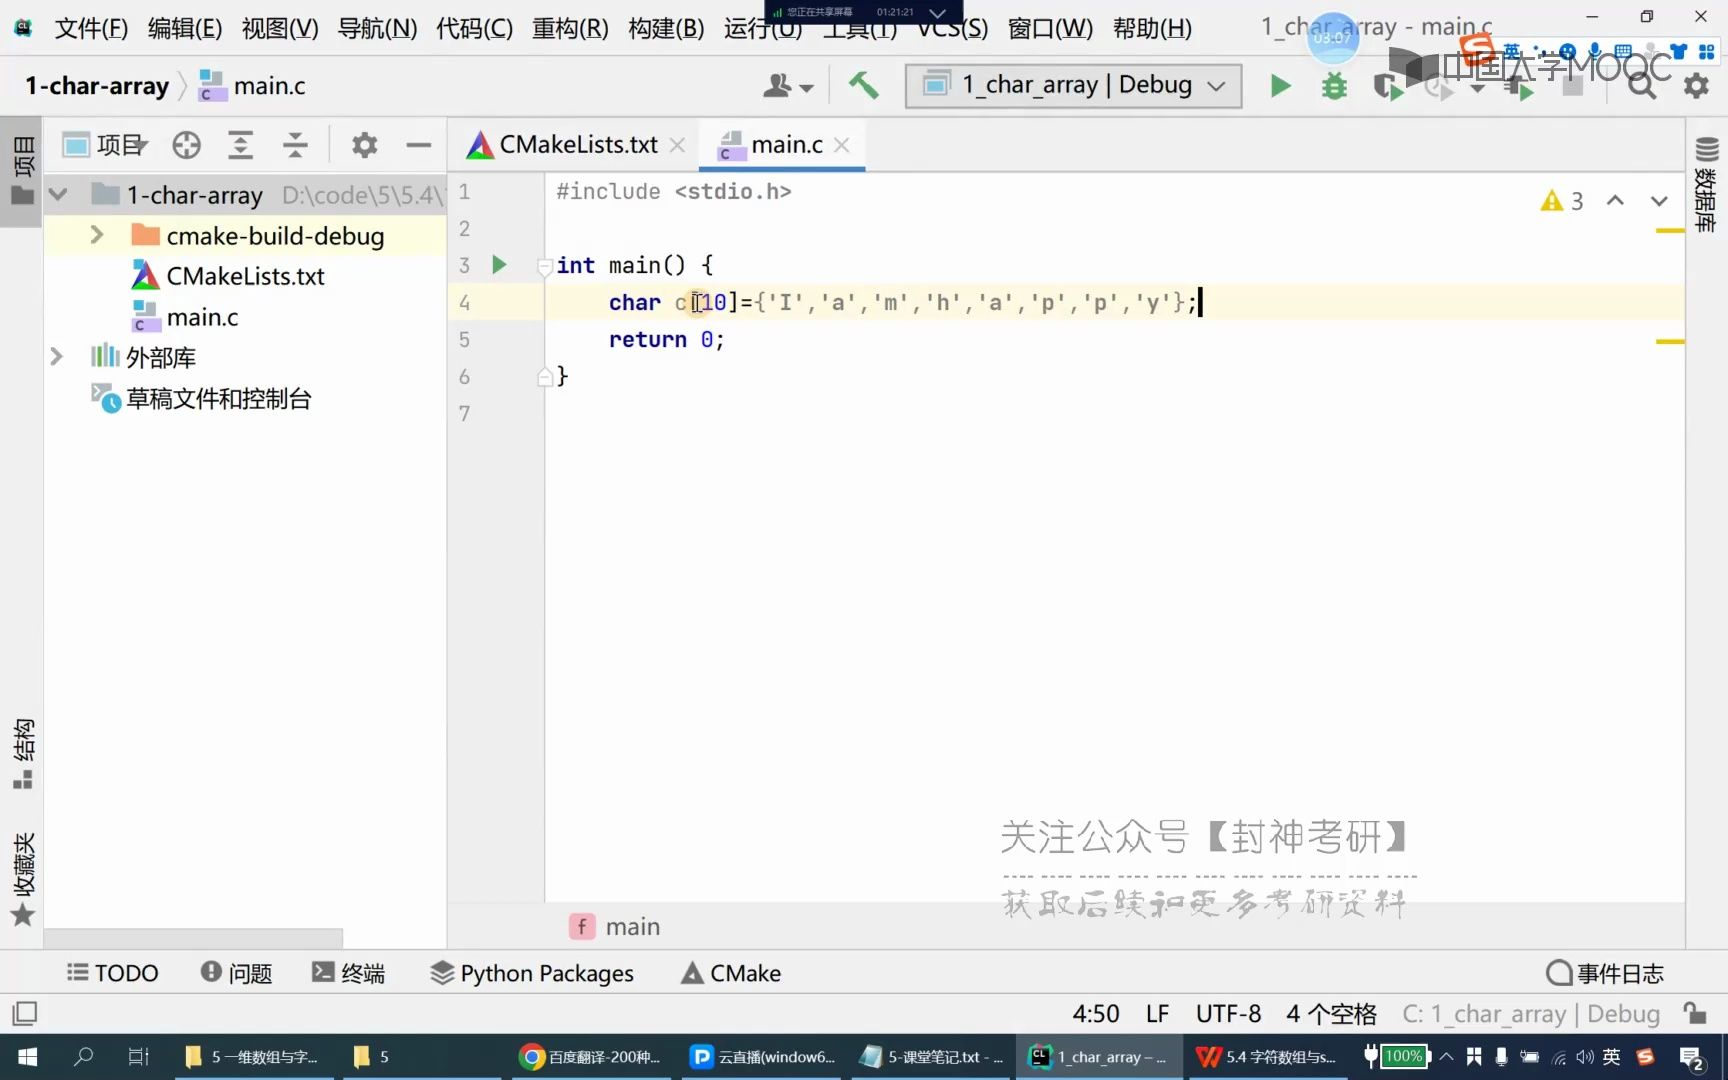The image size is (1728, 1080).
Task: Open the Event Log
Action: point(1605,973)
